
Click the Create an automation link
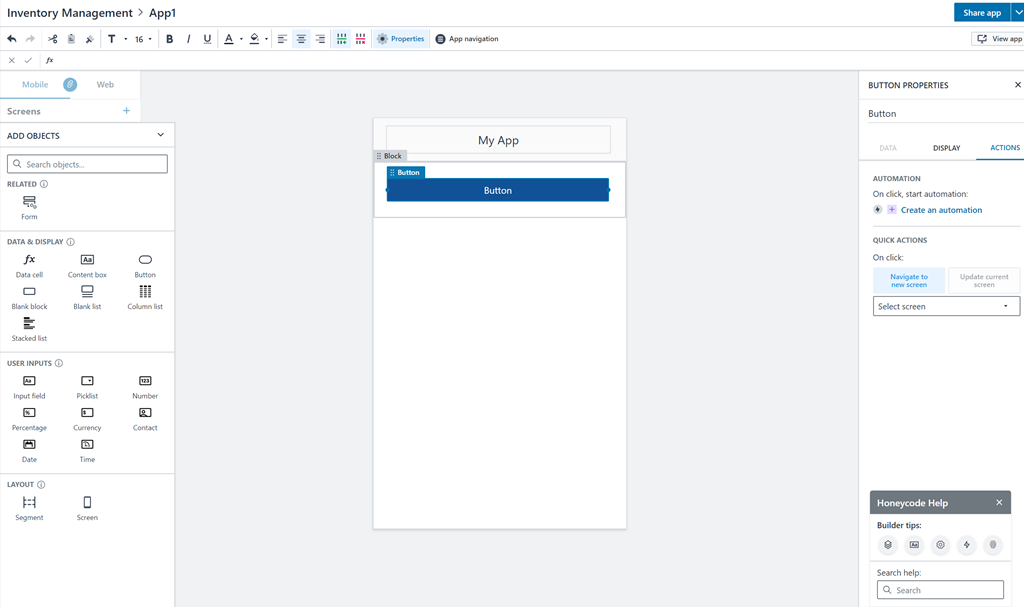pos(940,210)
